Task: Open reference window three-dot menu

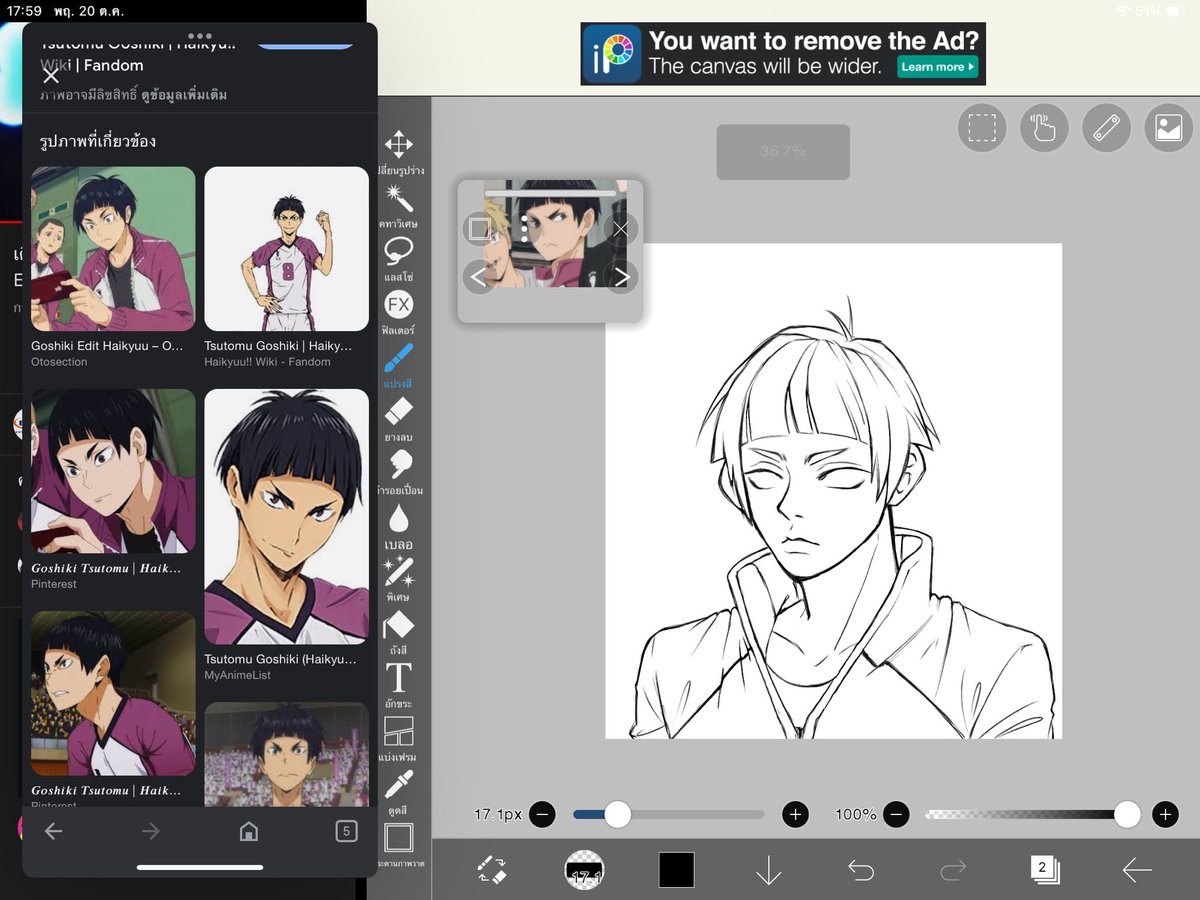Action: (x=524, y=229)
